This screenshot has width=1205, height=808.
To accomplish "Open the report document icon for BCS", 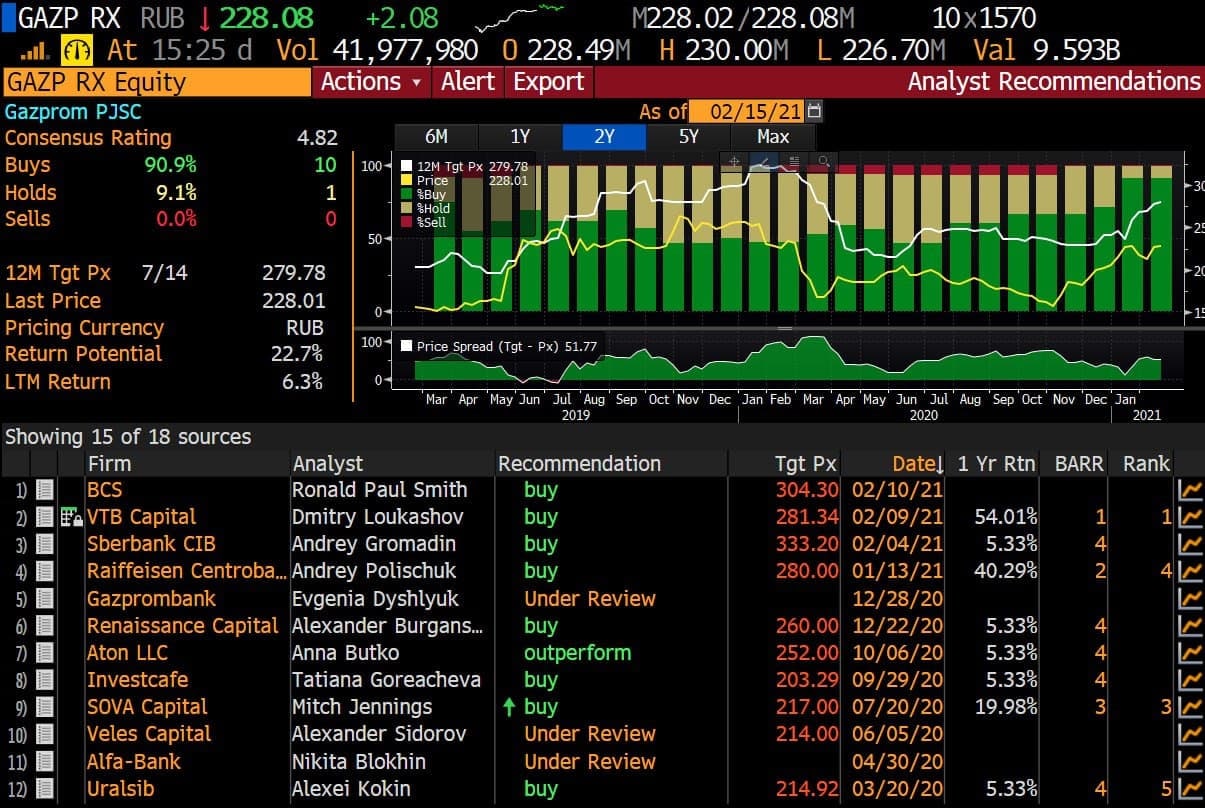I will tap(45, 490).
